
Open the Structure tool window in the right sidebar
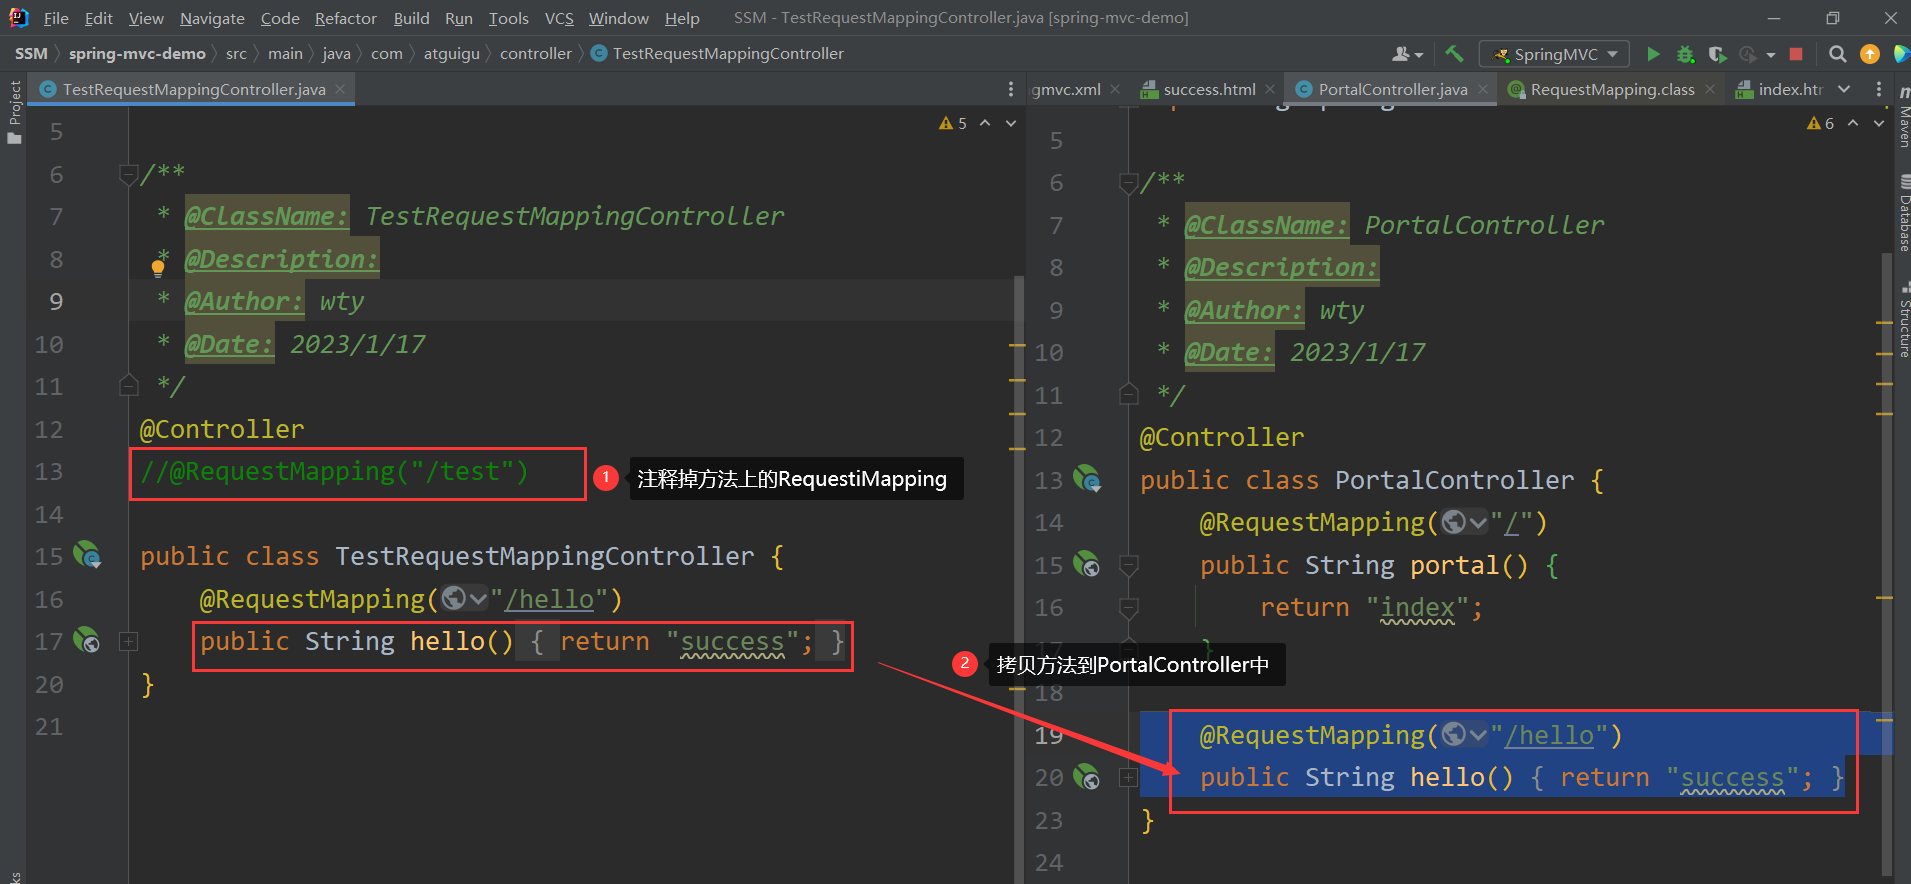click(1903, 320)
